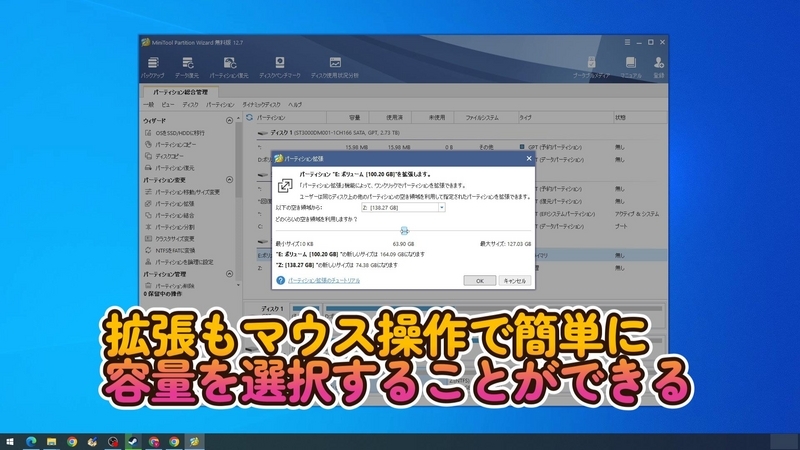Open Microsoft Edge from the taskbar
This screenshot has width=800, height=450.
[31, 442]
